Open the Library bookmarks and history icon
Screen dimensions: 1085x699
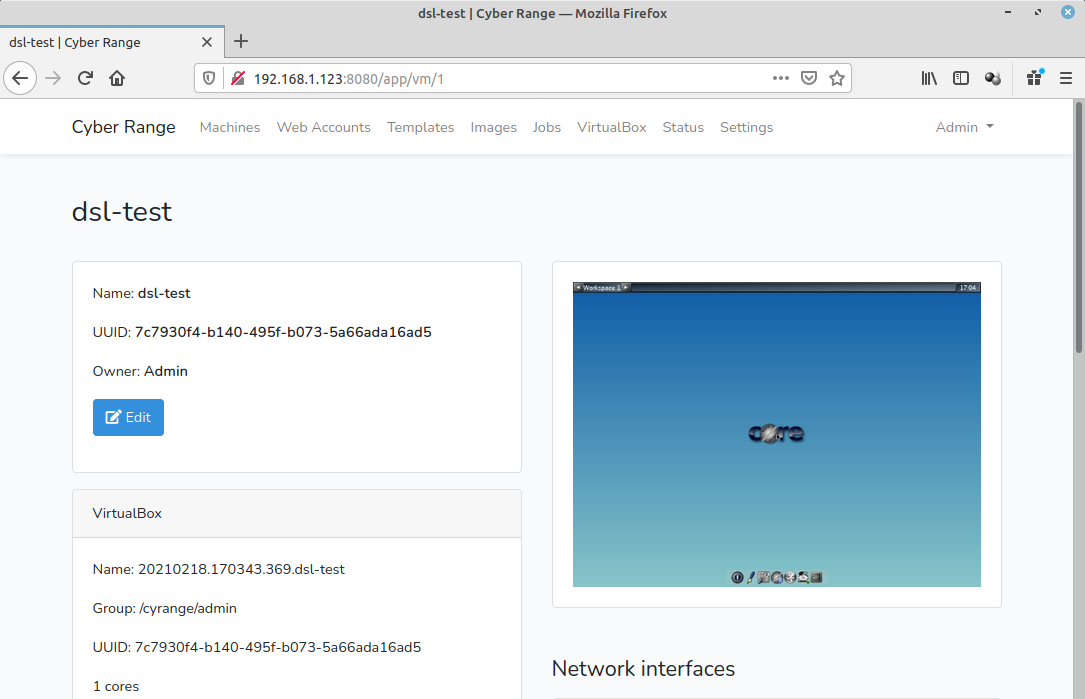(x=929, y=78)
